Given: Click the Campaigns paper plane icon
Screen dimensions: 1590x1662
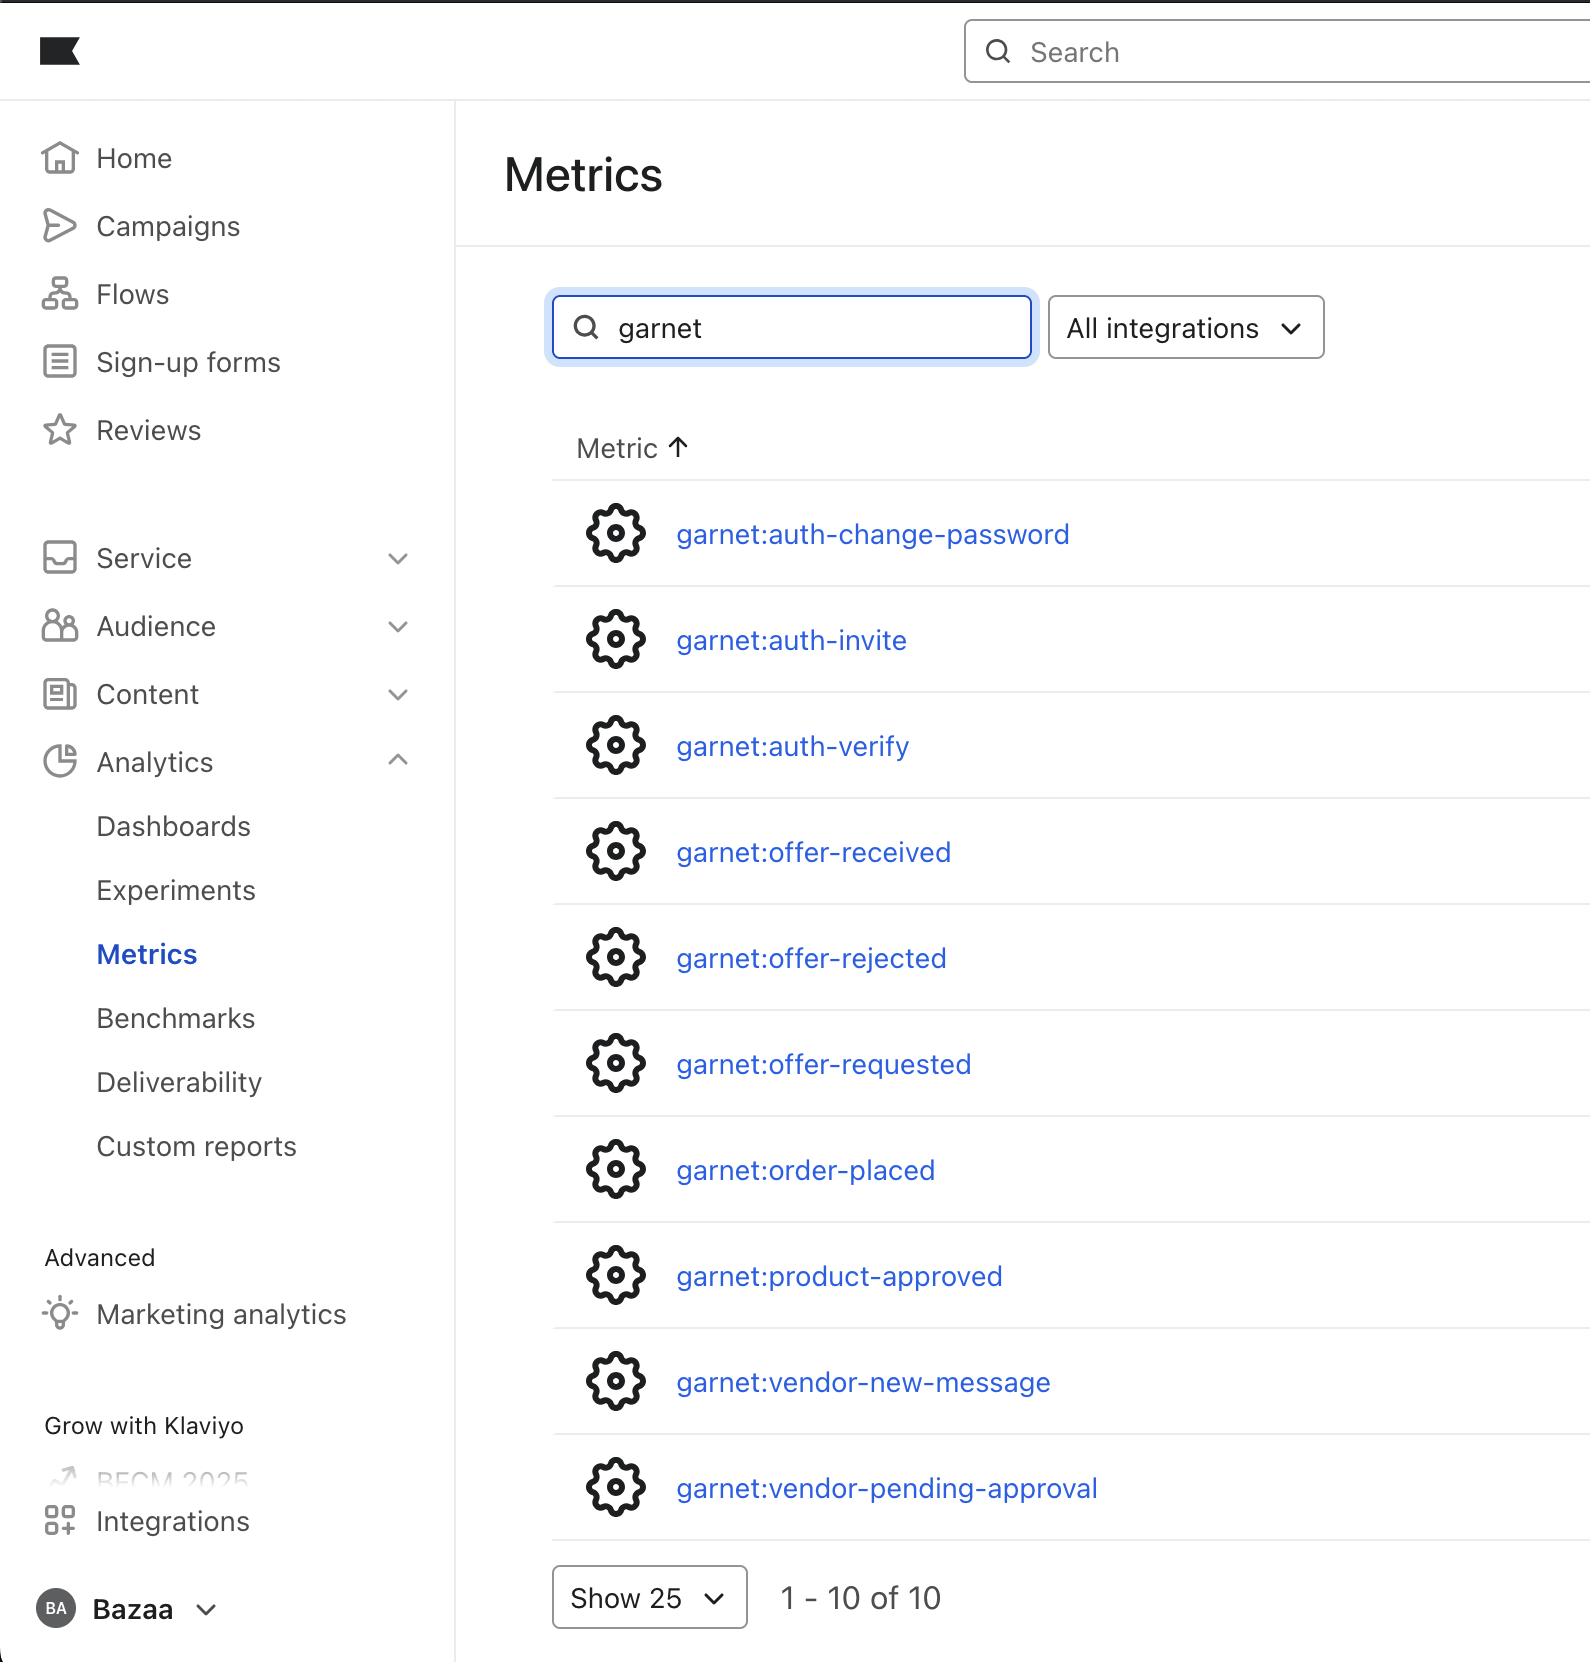Looking at the screenshot, I should 59,226.
